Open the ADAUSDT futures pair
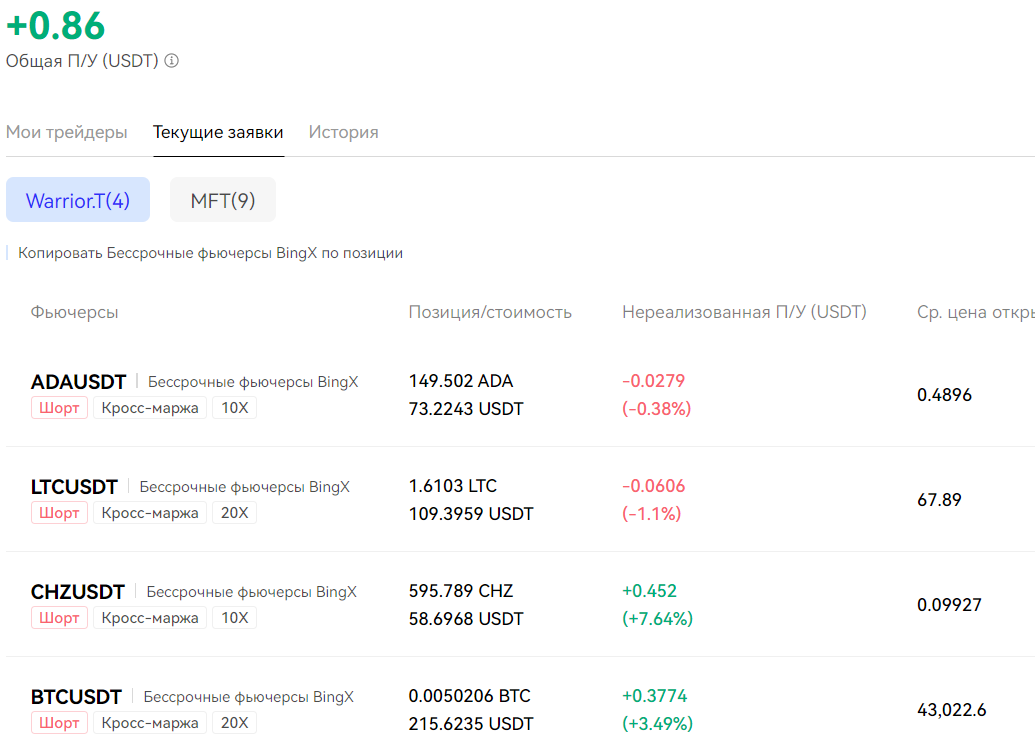The width and height of the screenshot is (1035, 737). coord(79,382)
